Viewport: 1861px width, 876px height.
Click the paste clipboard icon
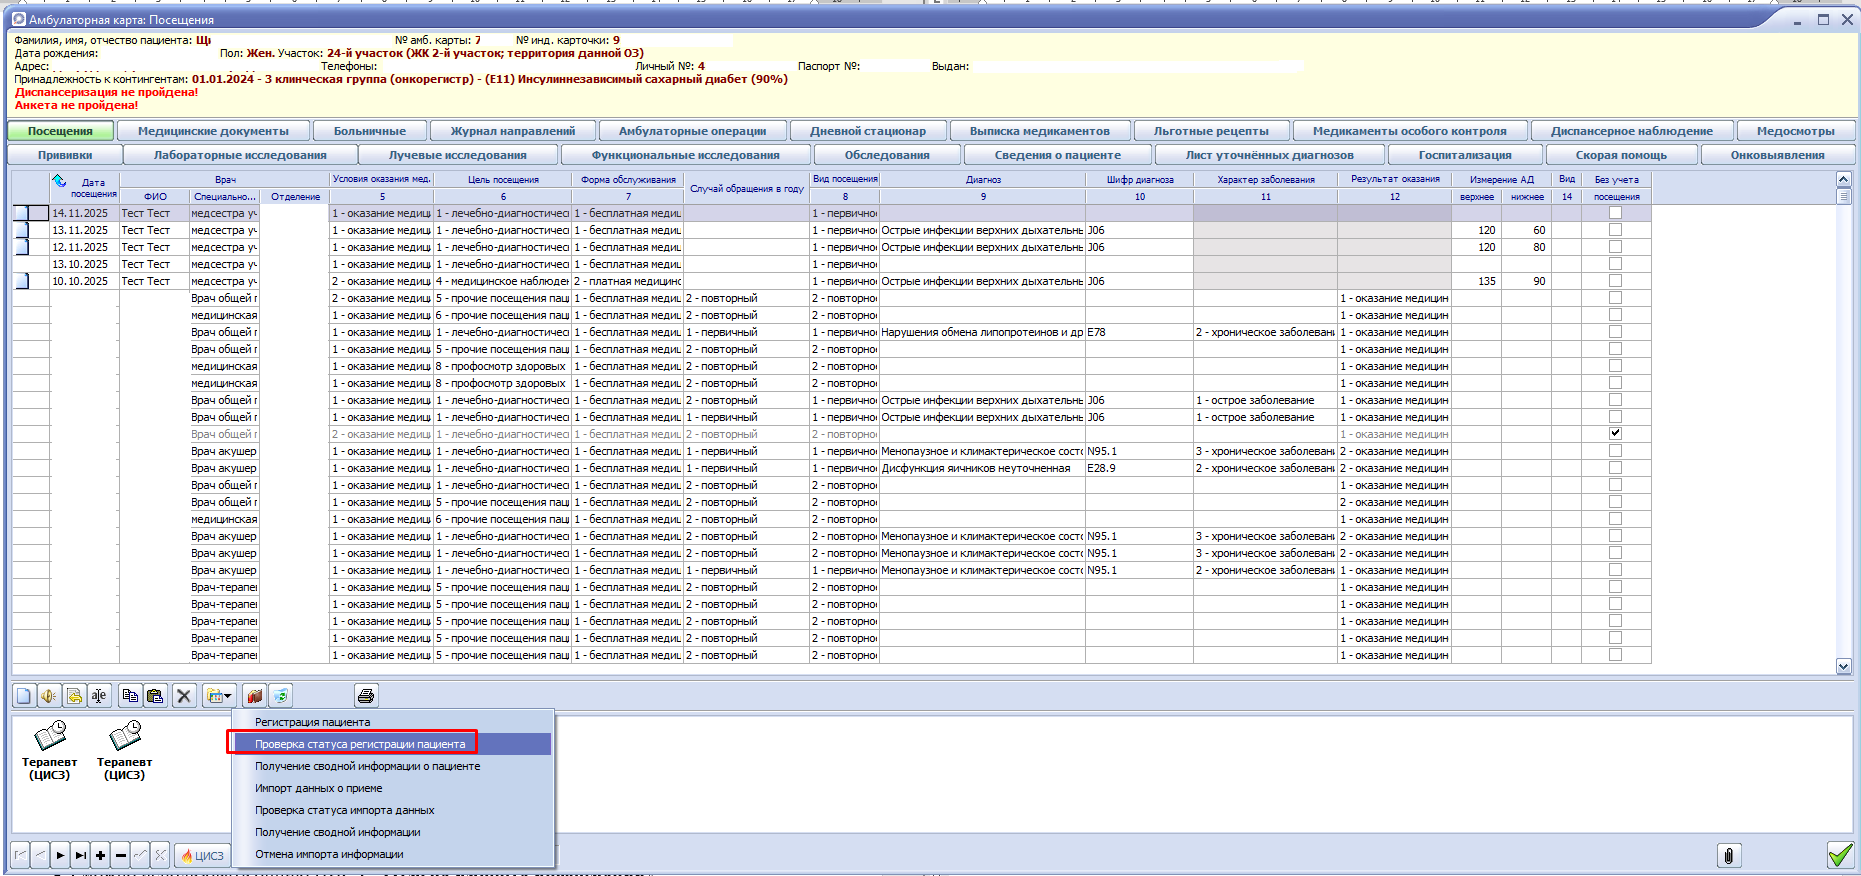155,696
